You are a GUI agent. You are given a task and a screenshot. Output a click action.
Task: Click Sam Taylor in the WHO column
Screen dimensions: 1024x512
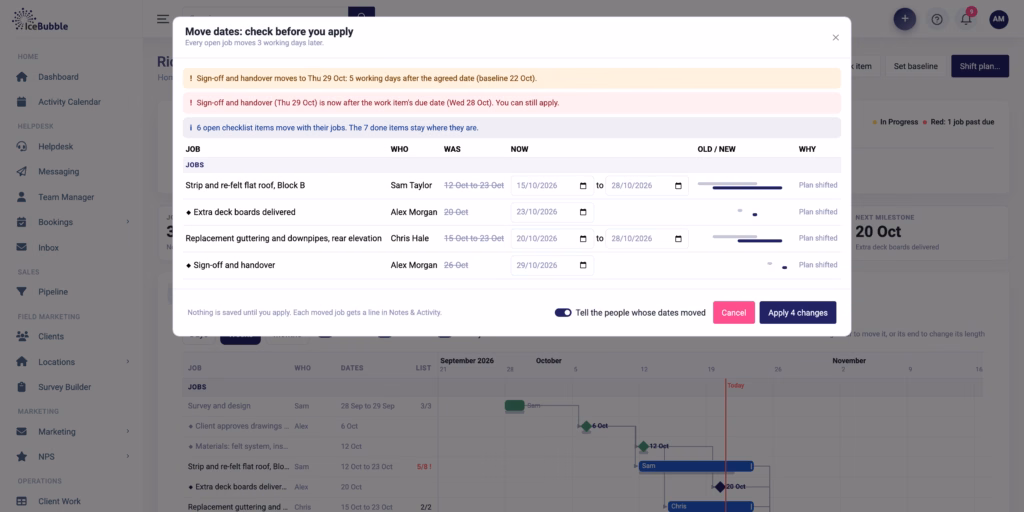pos(411,185)
